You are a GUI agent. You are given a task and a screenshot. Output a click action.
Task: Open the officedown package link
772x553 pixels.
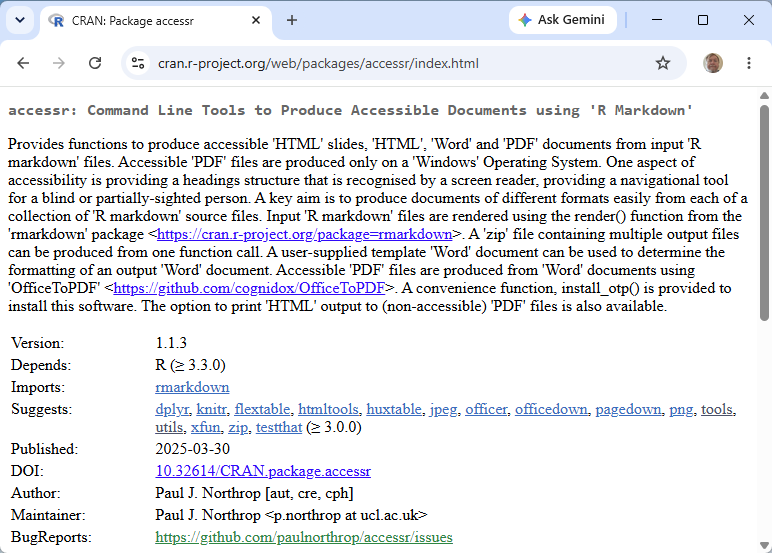point(551,409)
